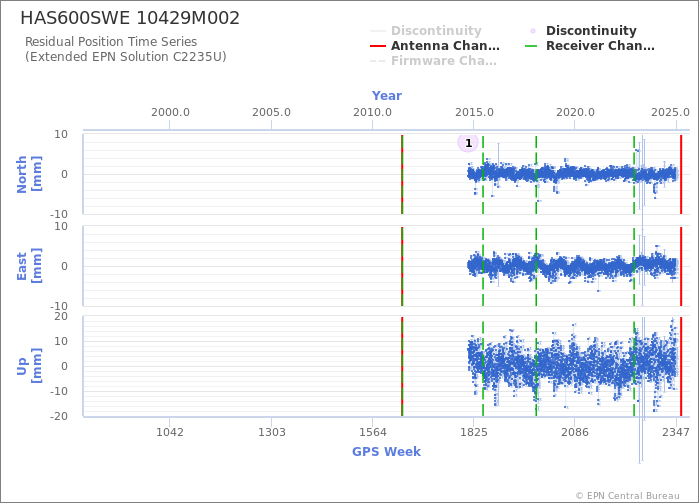Click the 2010.0 year tick label
Screen dimensions: 700x504
[x=372, y=112]
